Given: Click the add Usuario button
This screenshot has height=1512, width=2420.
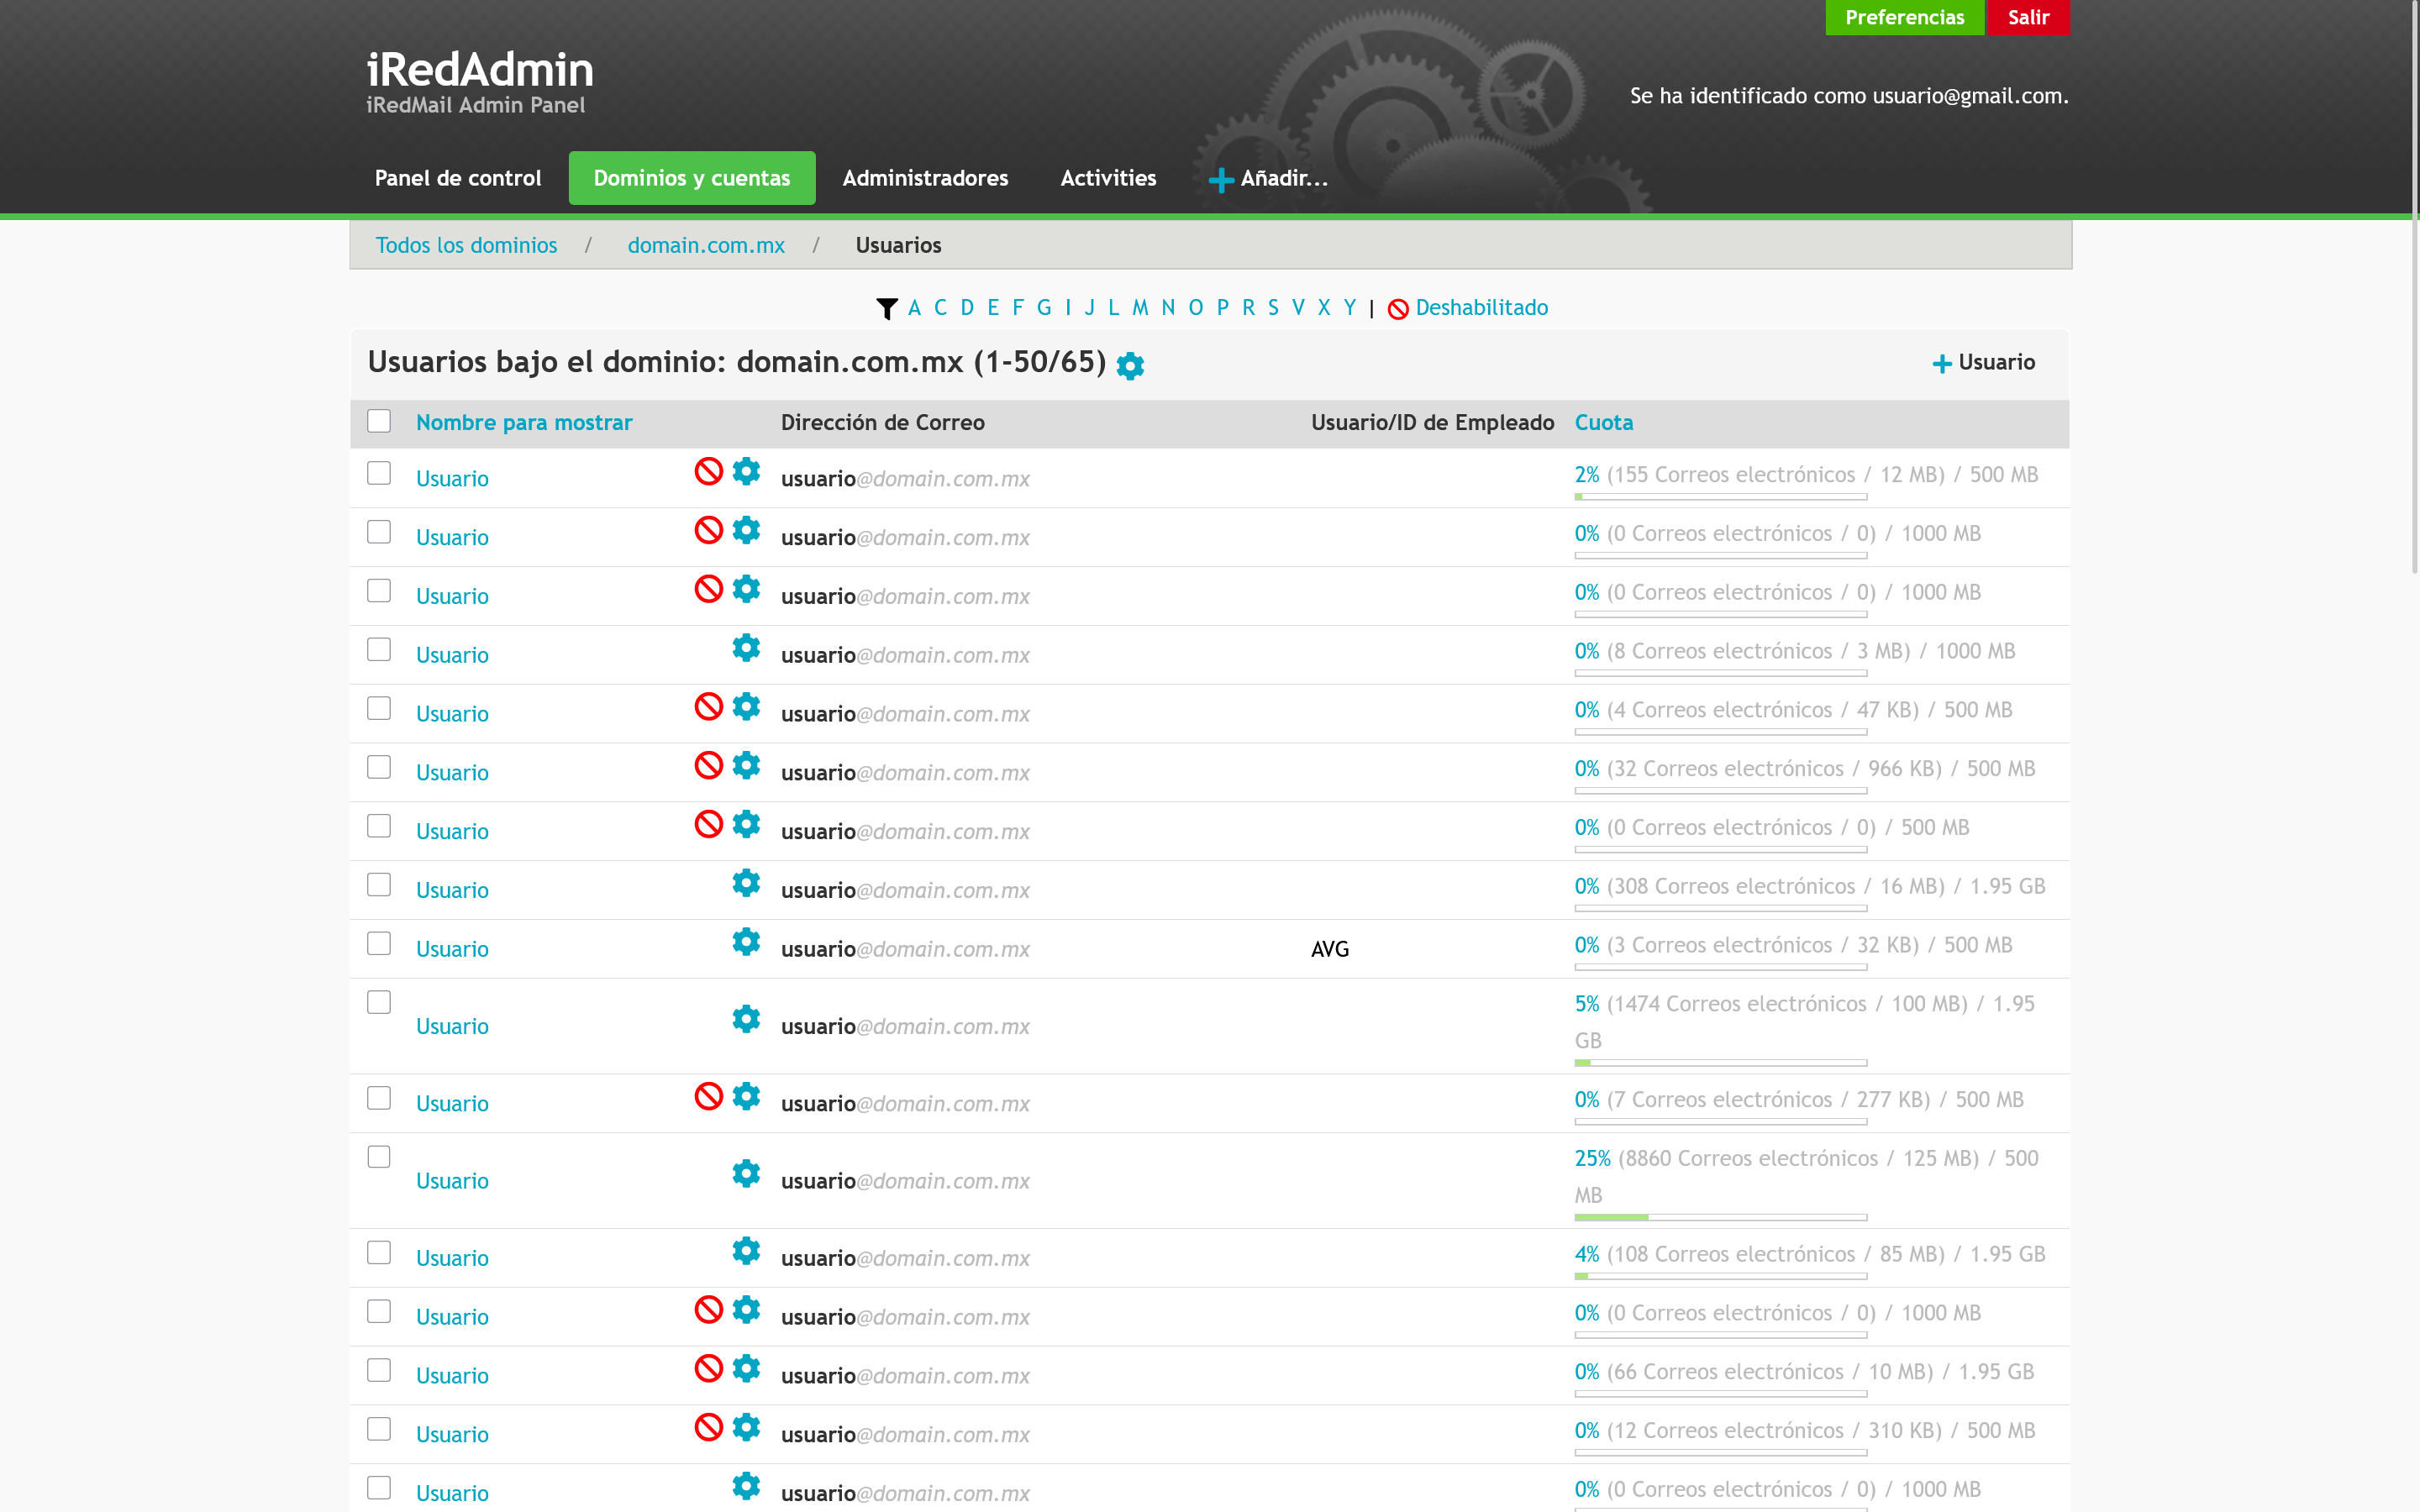Looking at the screenshot, I should (1984, 363).
